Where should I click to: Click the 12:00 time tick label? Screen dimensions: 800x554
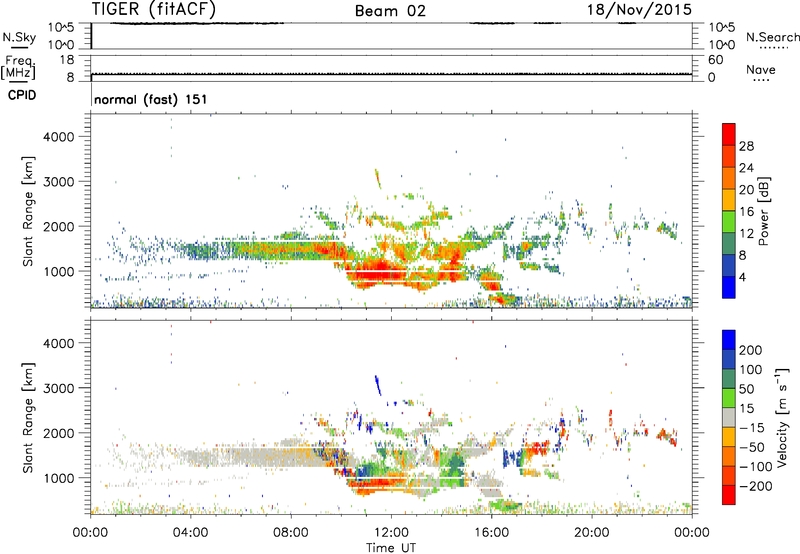(391, 533)
